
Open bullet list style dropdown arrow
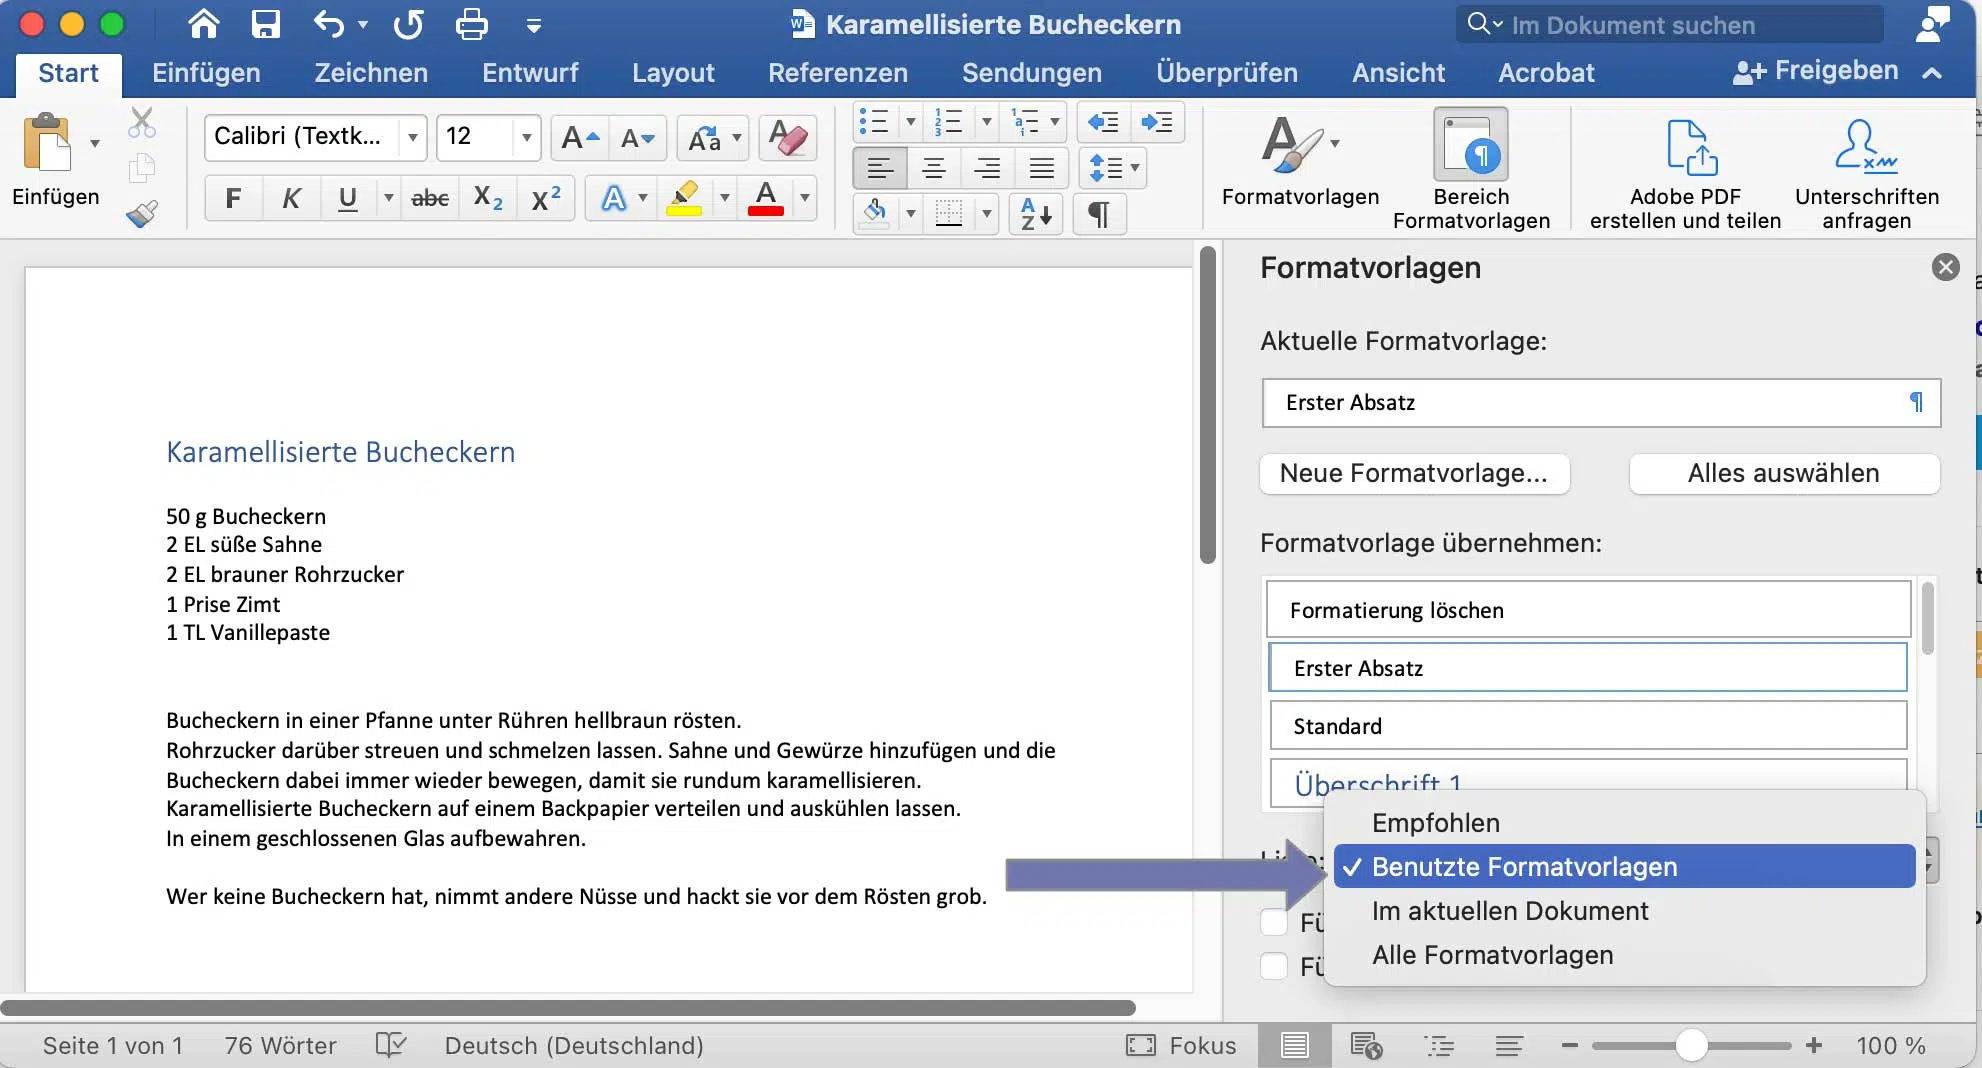(910, 122)
